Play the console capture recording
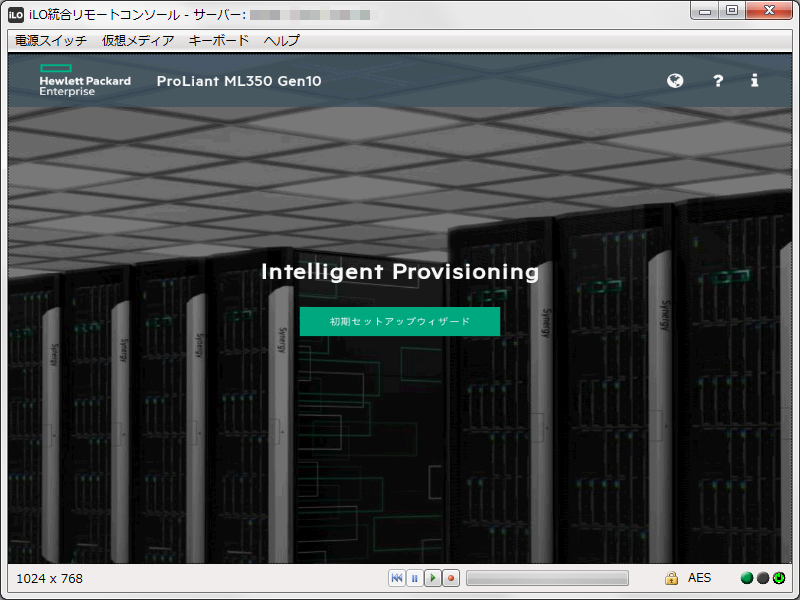 pyautogui.click(x=433, y=578)
